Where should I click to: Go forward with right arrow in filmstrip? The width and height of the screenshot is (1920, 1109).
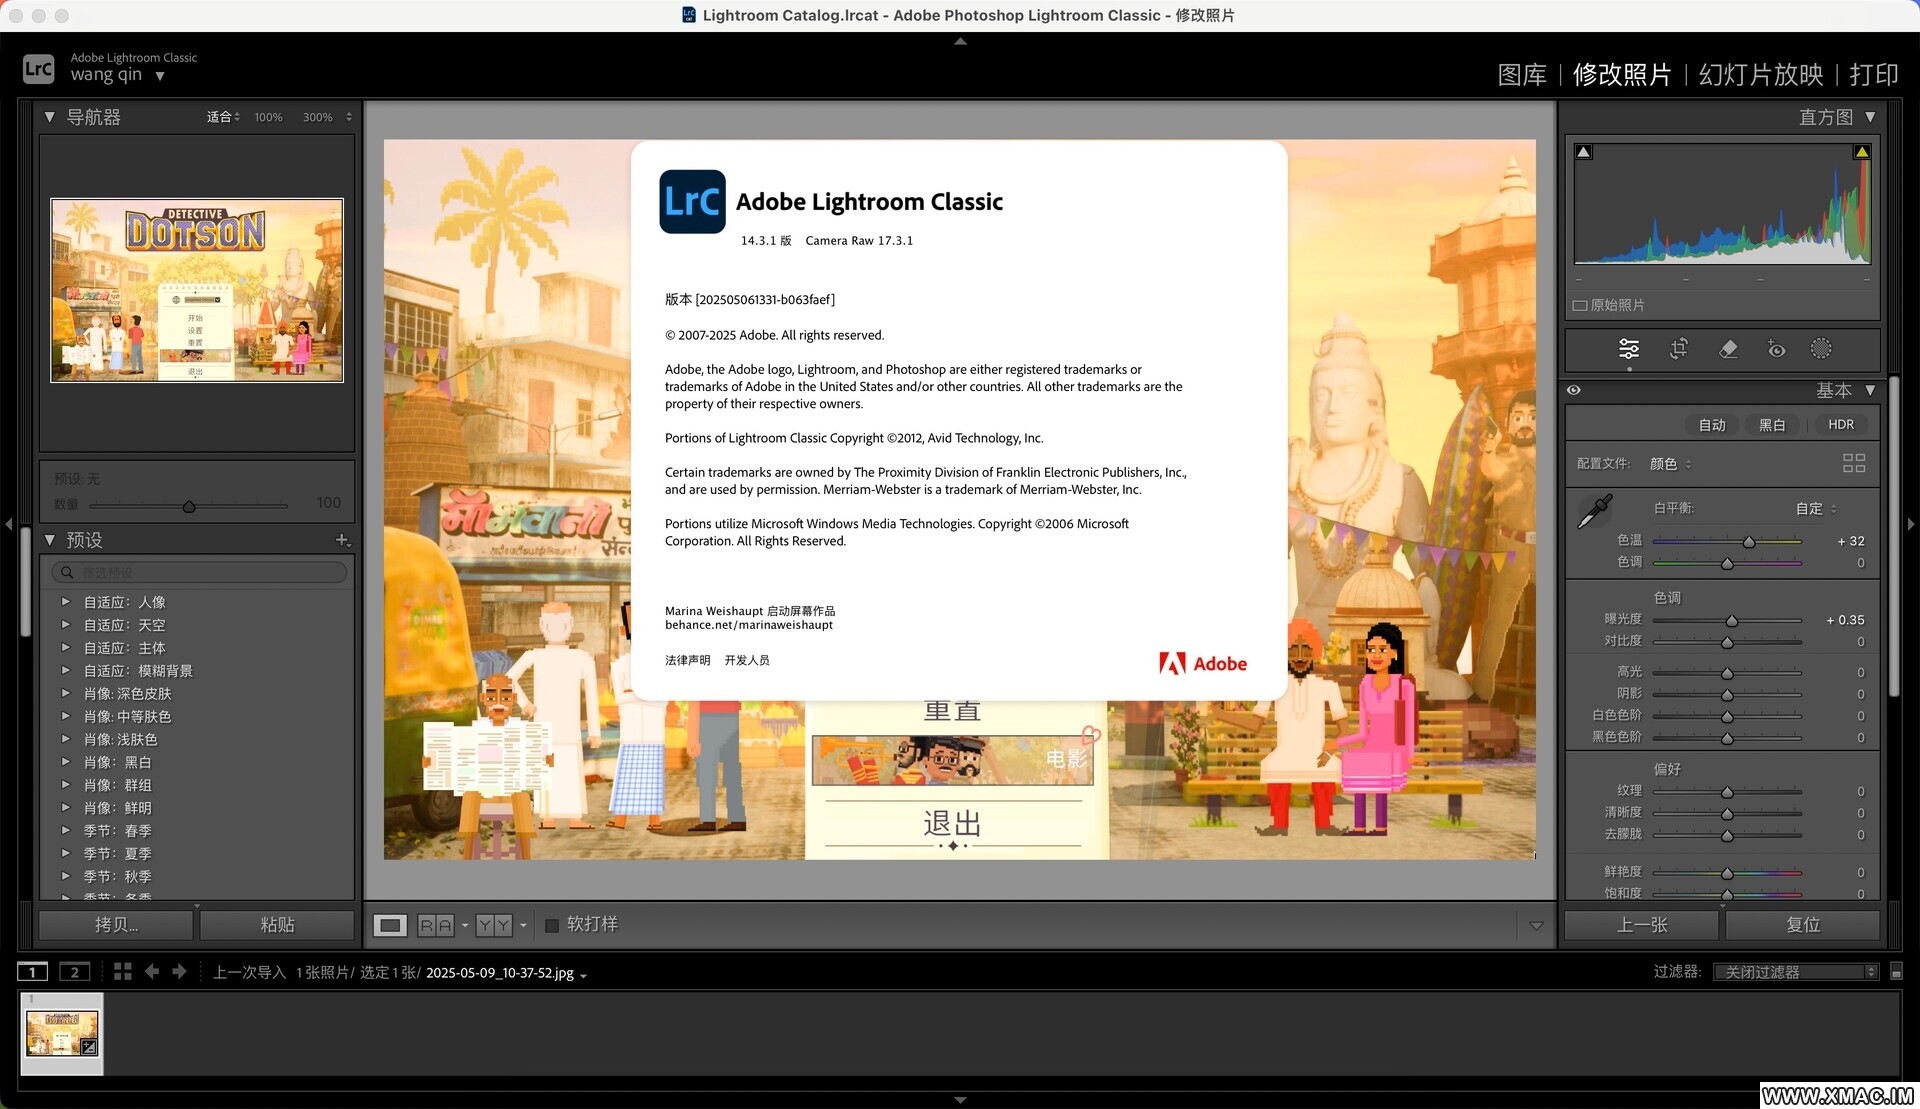[179, 972]
